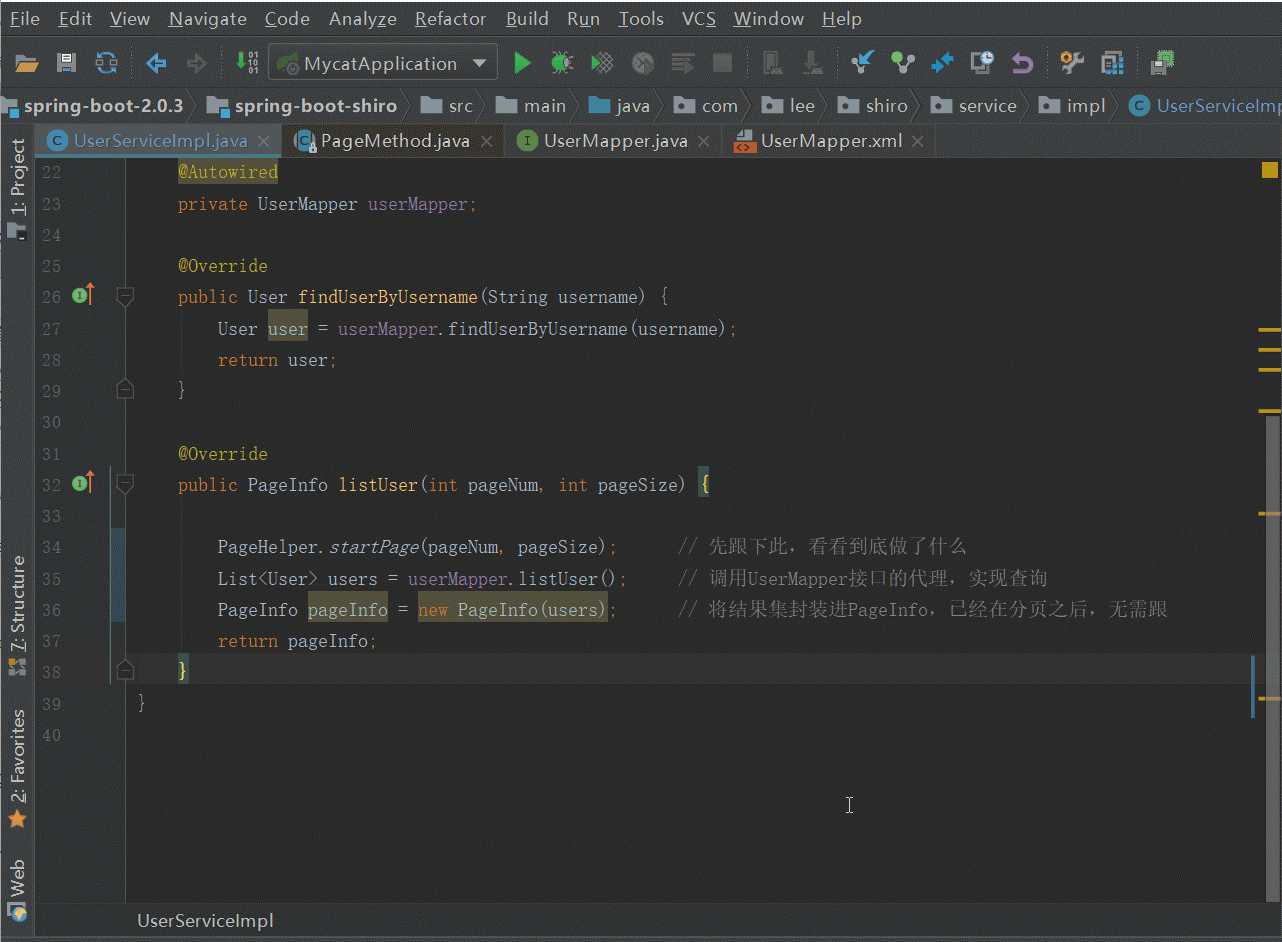Viewport: 1282px width, 942px height.
Task: Close the UserMapper.xml tab
Action: [918, 142]
